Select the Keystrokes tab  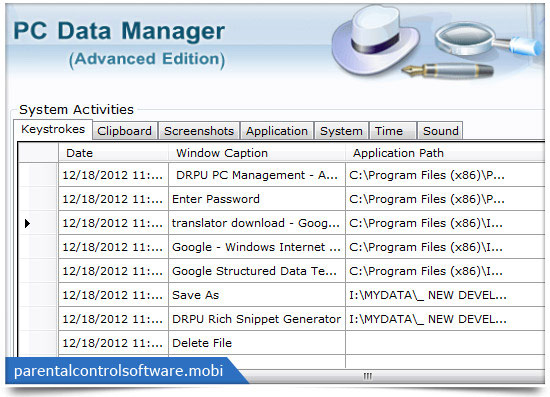pyautogui.click(x=53, y=129)
